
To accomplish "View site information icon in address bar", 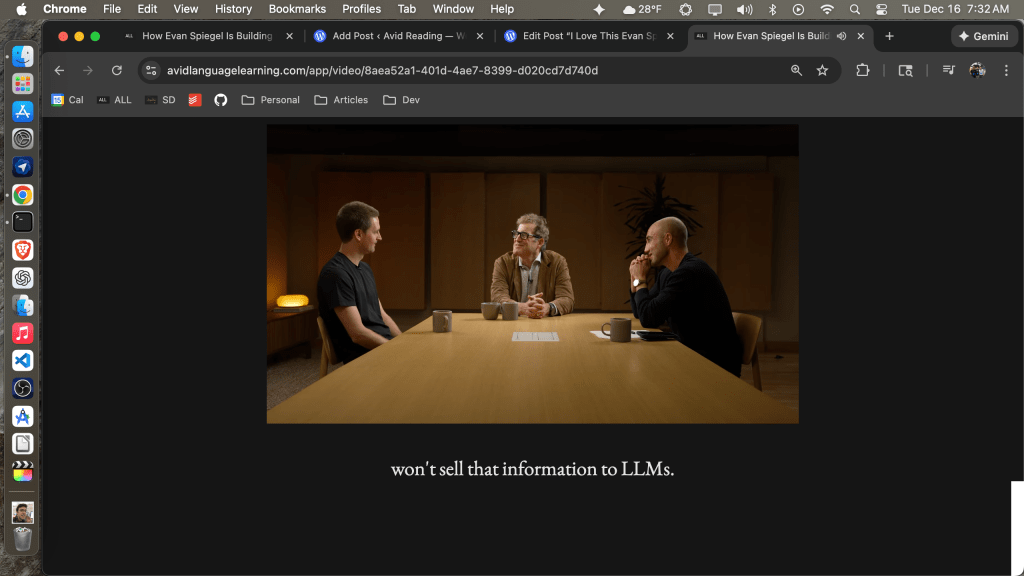I will click(x=151, y=71).
